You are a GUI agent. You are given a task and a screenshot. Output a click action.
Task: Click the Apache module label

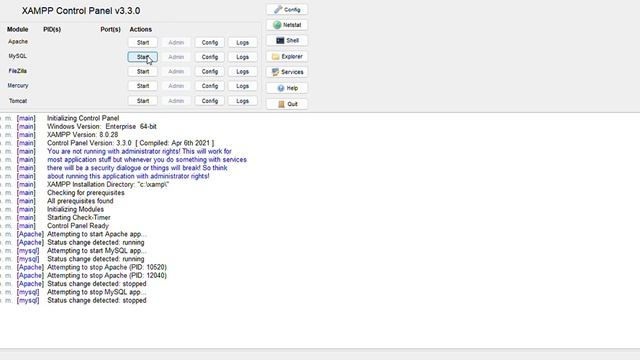(x=18, y=42)
